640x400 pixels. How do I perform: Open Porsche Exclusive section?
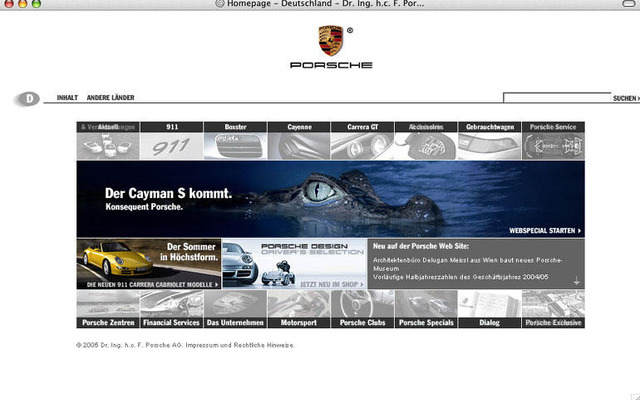(x=553, y=322)
